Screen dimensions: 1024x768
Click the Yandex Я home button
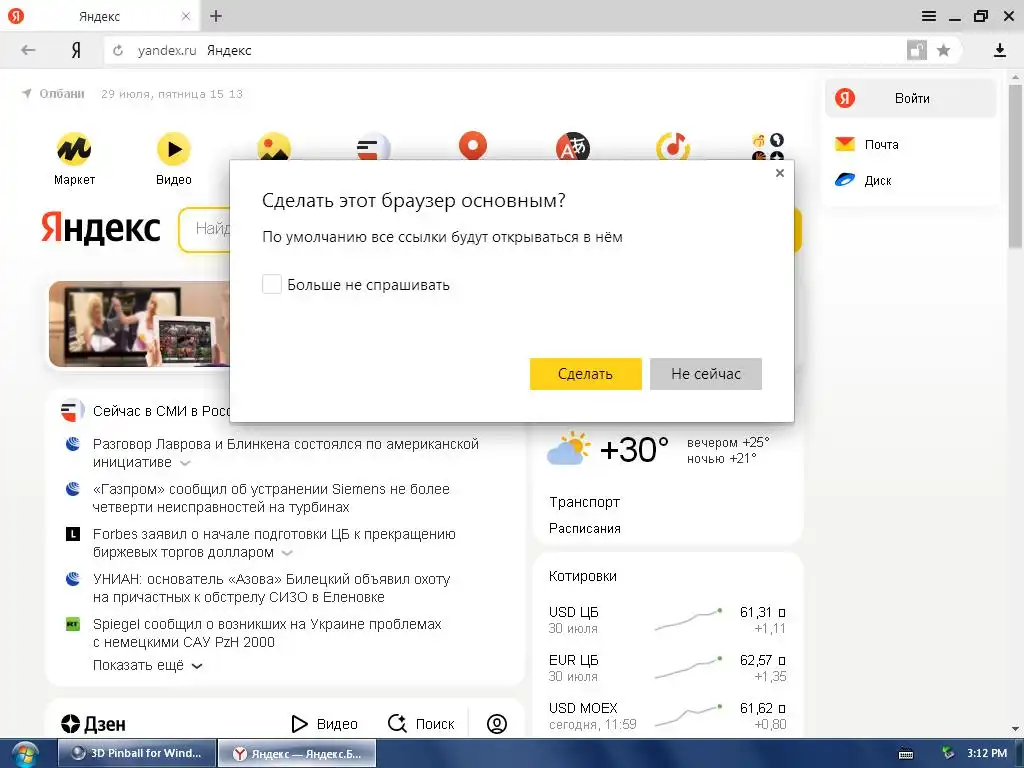76,50
